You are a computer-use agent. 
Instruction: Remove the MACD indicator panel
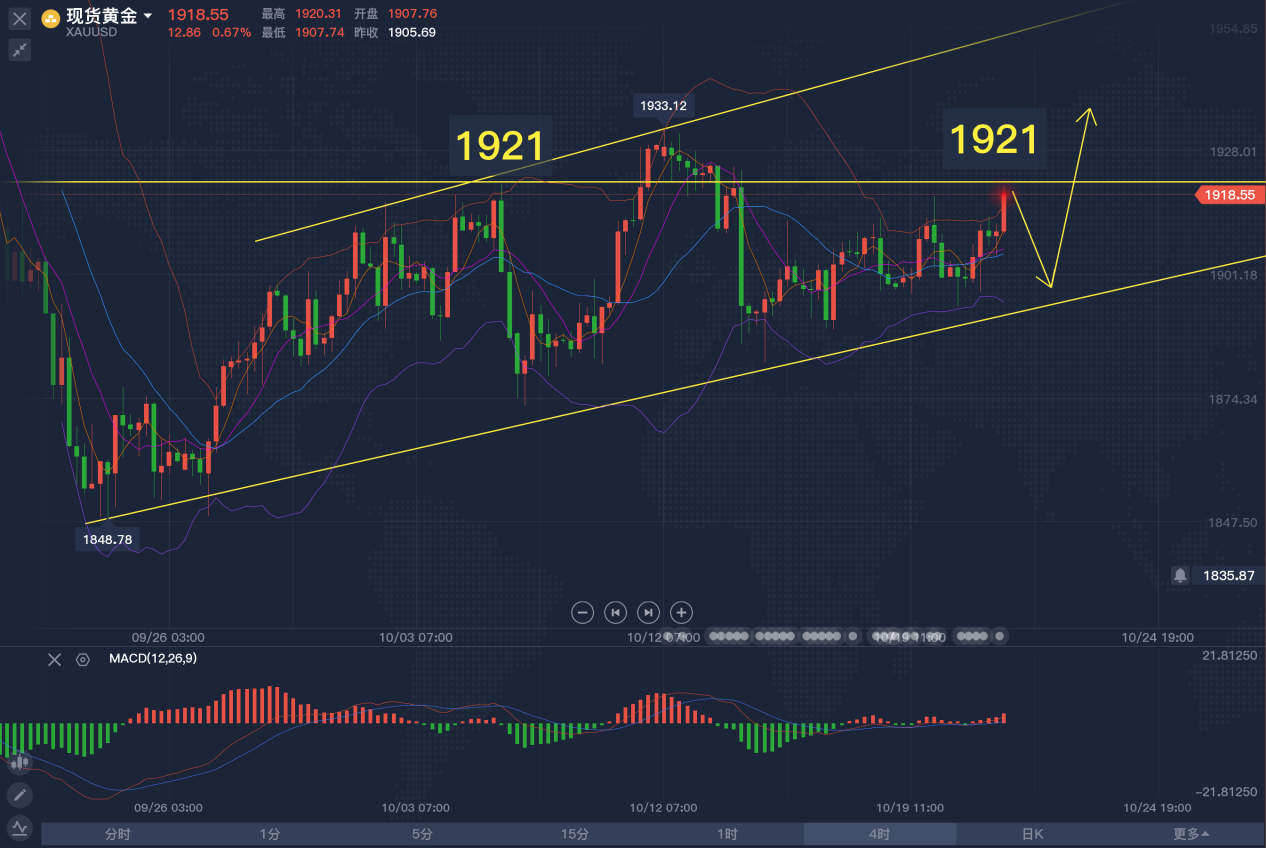coord(55,659)
